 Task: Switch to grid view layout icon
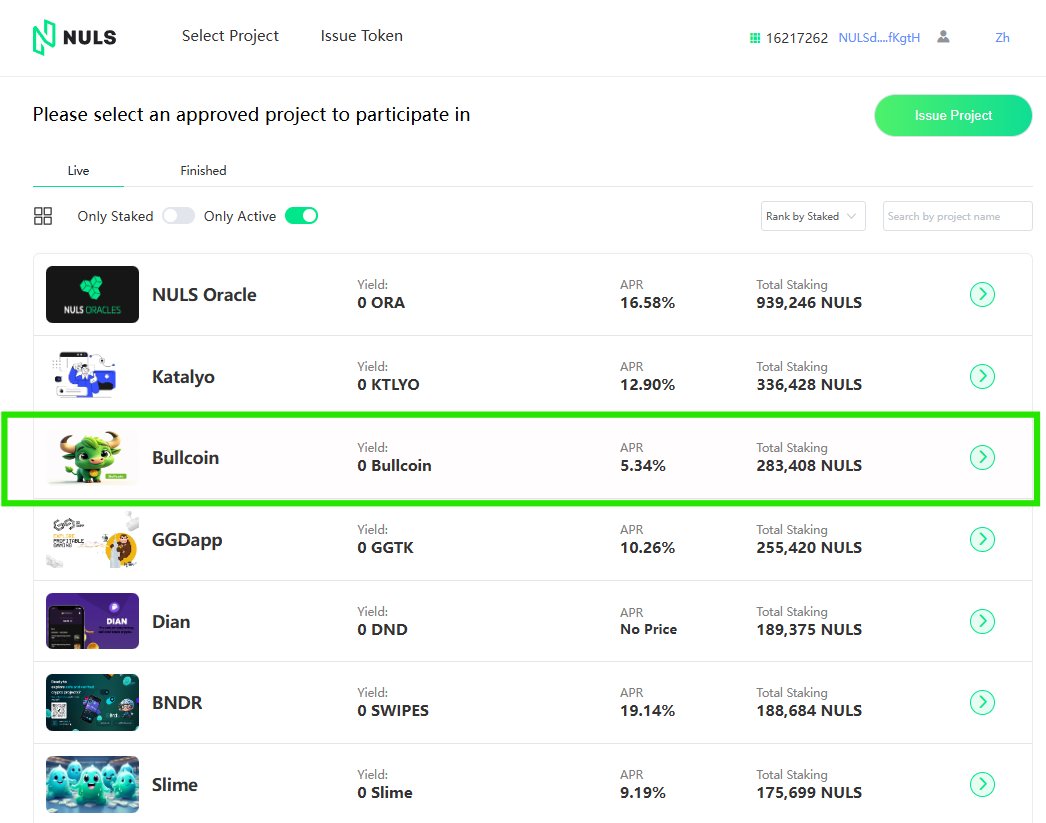pyautogui.click(x=43, y=216)
